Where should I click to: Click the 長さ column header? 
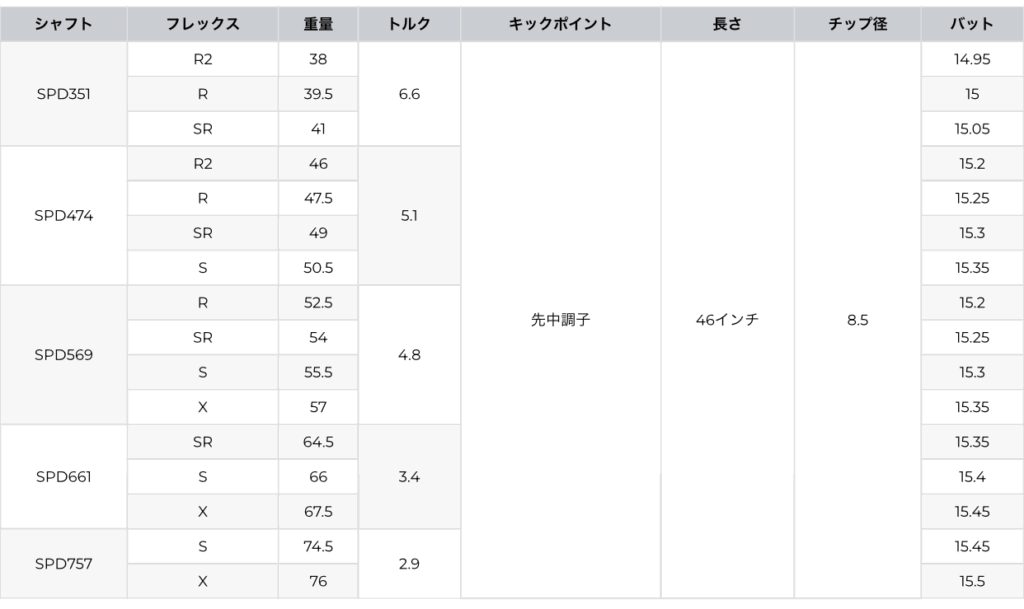pos(727,24)
